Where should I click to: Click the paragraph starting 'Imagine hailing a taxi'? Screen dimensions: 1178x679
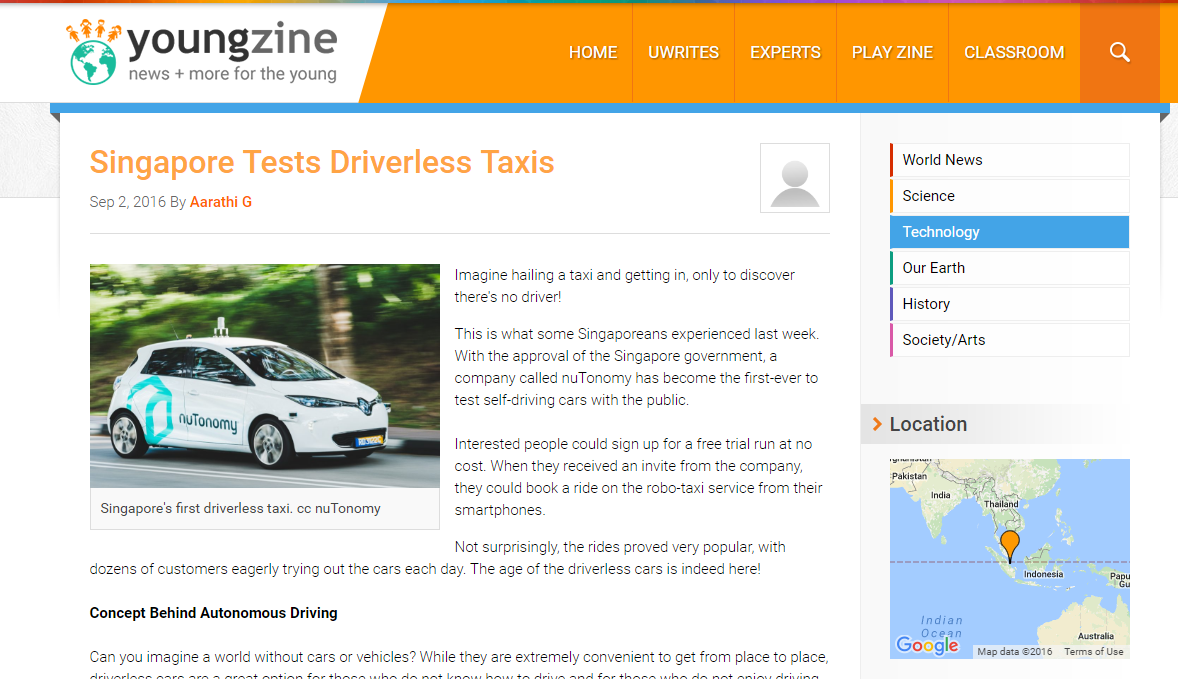pyautogui.click(x=624, y=285)
